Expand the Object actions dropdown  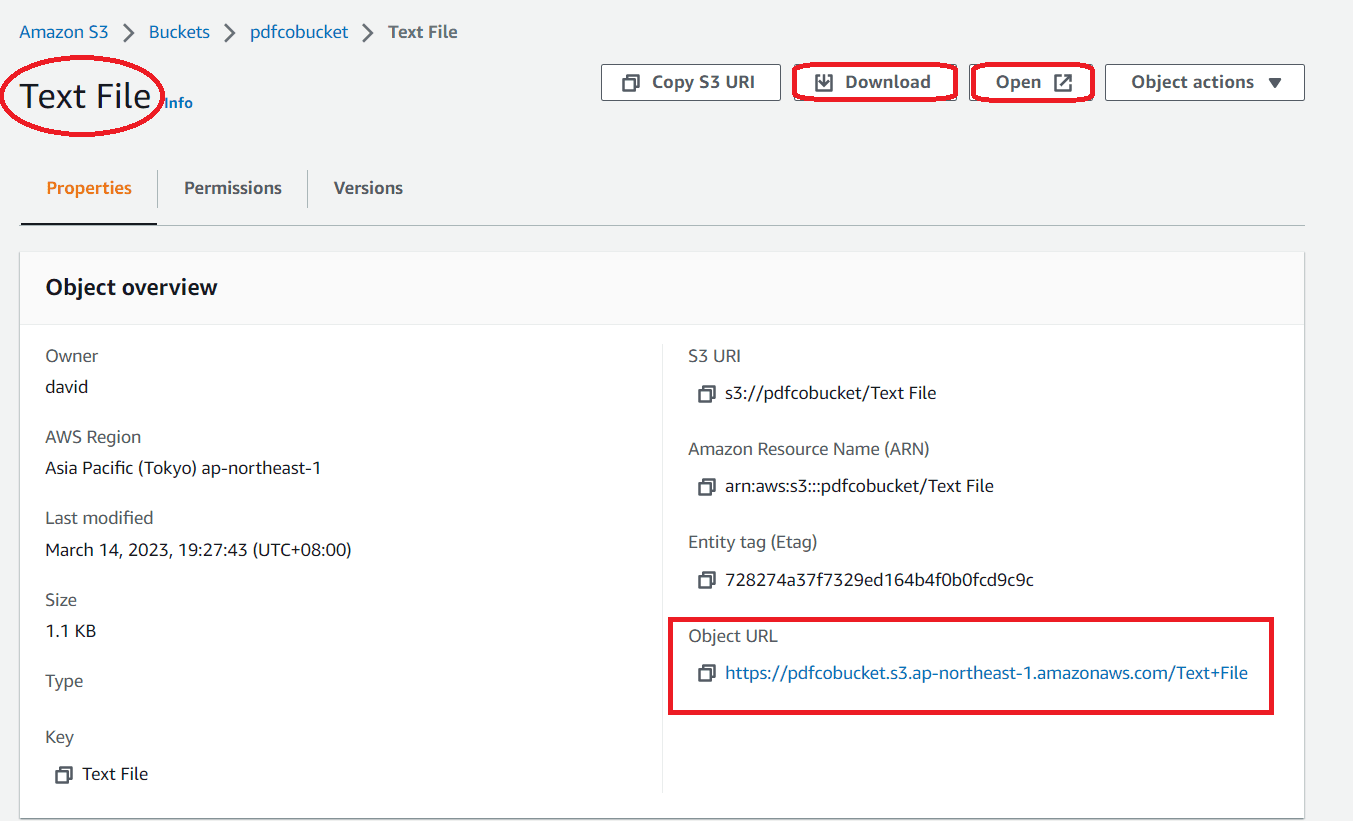[x=1204, y=83]
